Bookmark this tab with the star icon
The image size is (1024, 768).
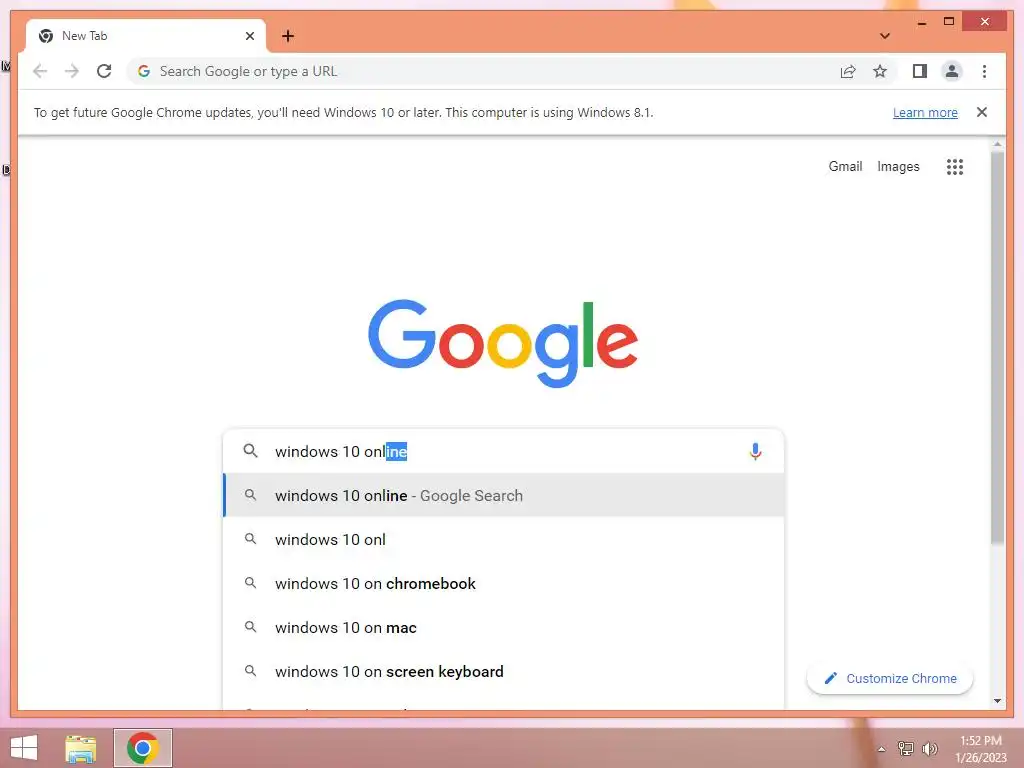(x=880, y=71)
